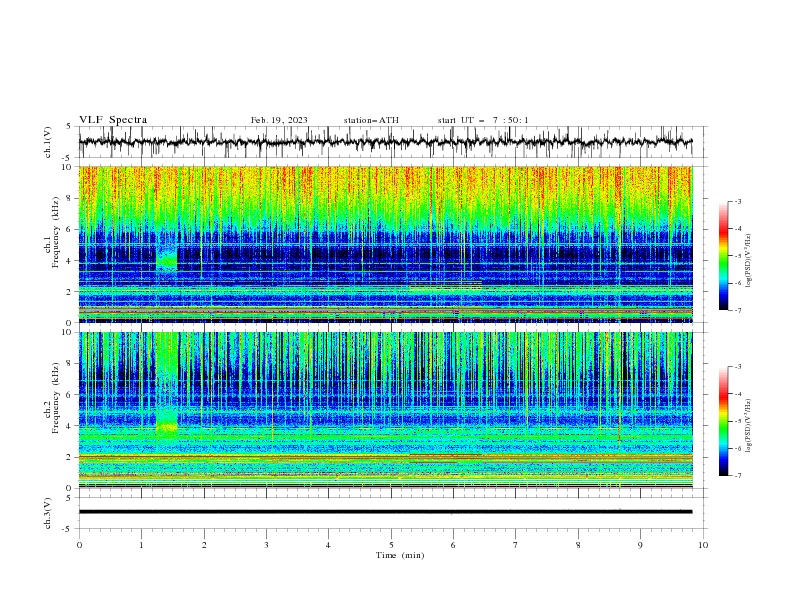This screenshot has height=612, width=792.
Task: Click the ch.1 colorbar "log(PSD)(V²/Hz)" label
Action: pyautogui.click(x=748, y=261)
